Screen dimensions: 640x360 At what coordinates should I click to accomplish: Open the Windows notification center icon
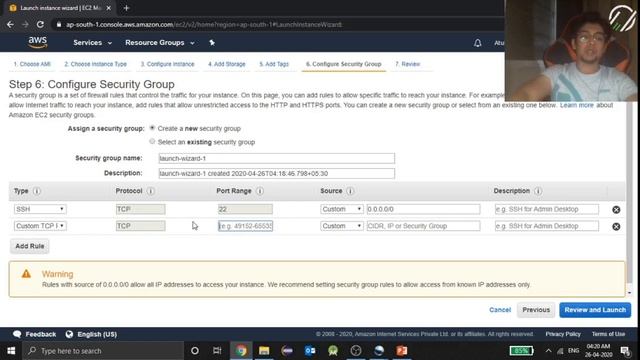pos(625,351)
